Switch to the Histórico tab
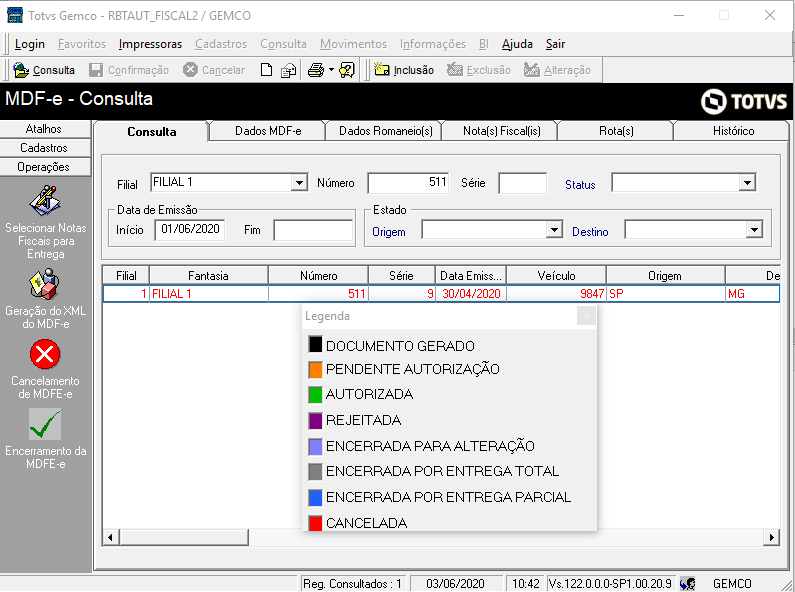 point(733,131)
